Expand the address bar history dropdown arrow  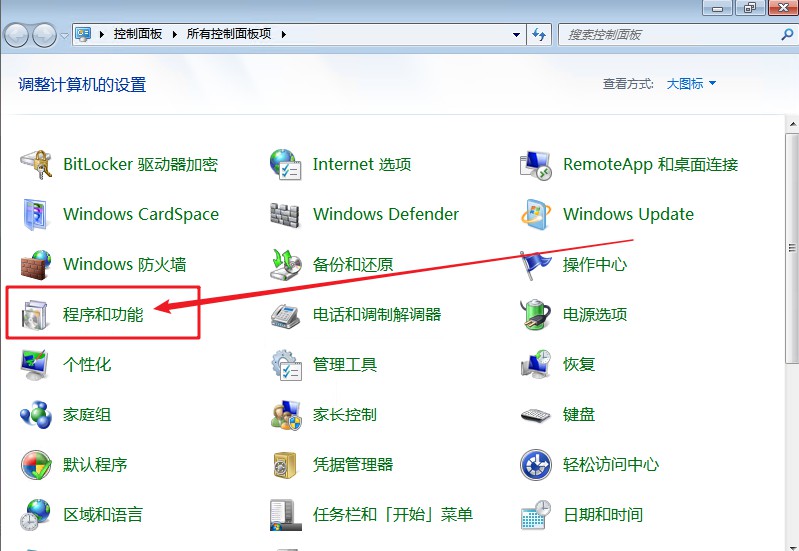[515, 34]
